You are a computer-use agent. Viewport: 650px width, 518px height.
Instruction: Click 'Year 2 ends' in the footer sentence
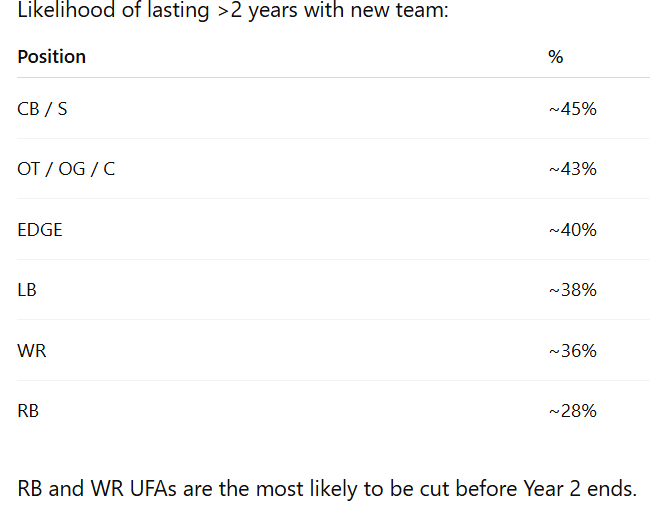pyautogui.click(x=577, y=490)
